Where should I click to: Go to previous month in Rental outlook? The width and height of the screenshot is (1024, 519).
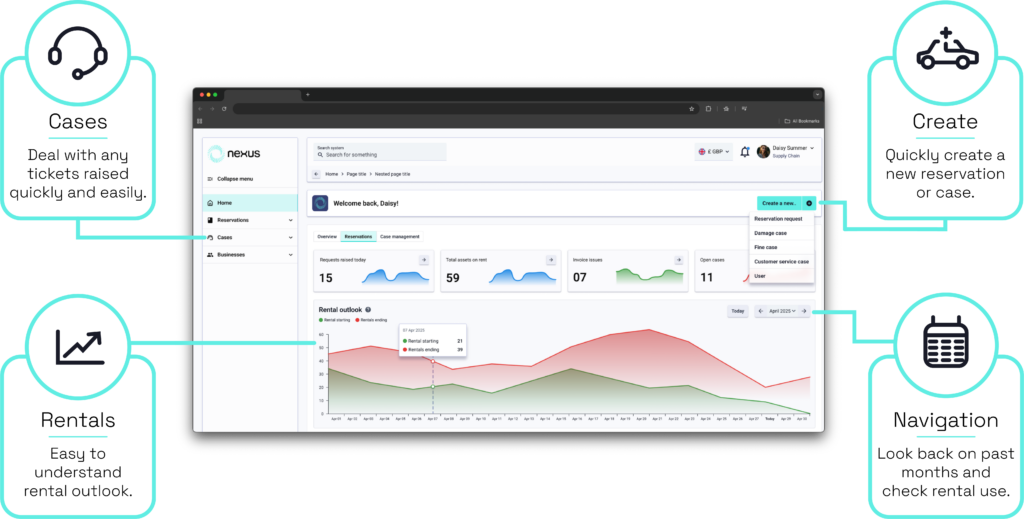761,311
